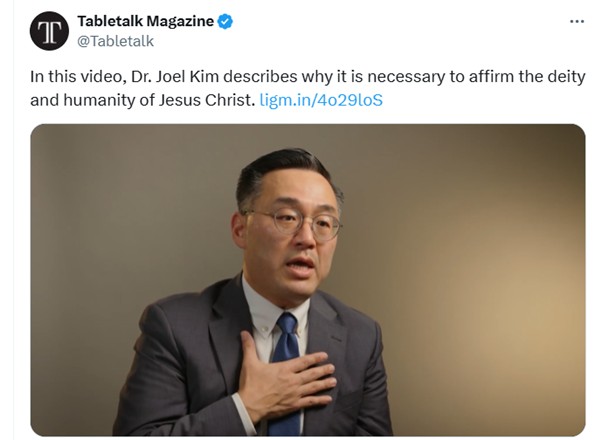Play the Dr. Joel Kim video
Viewport: 602px width, 440px height.
308,280
